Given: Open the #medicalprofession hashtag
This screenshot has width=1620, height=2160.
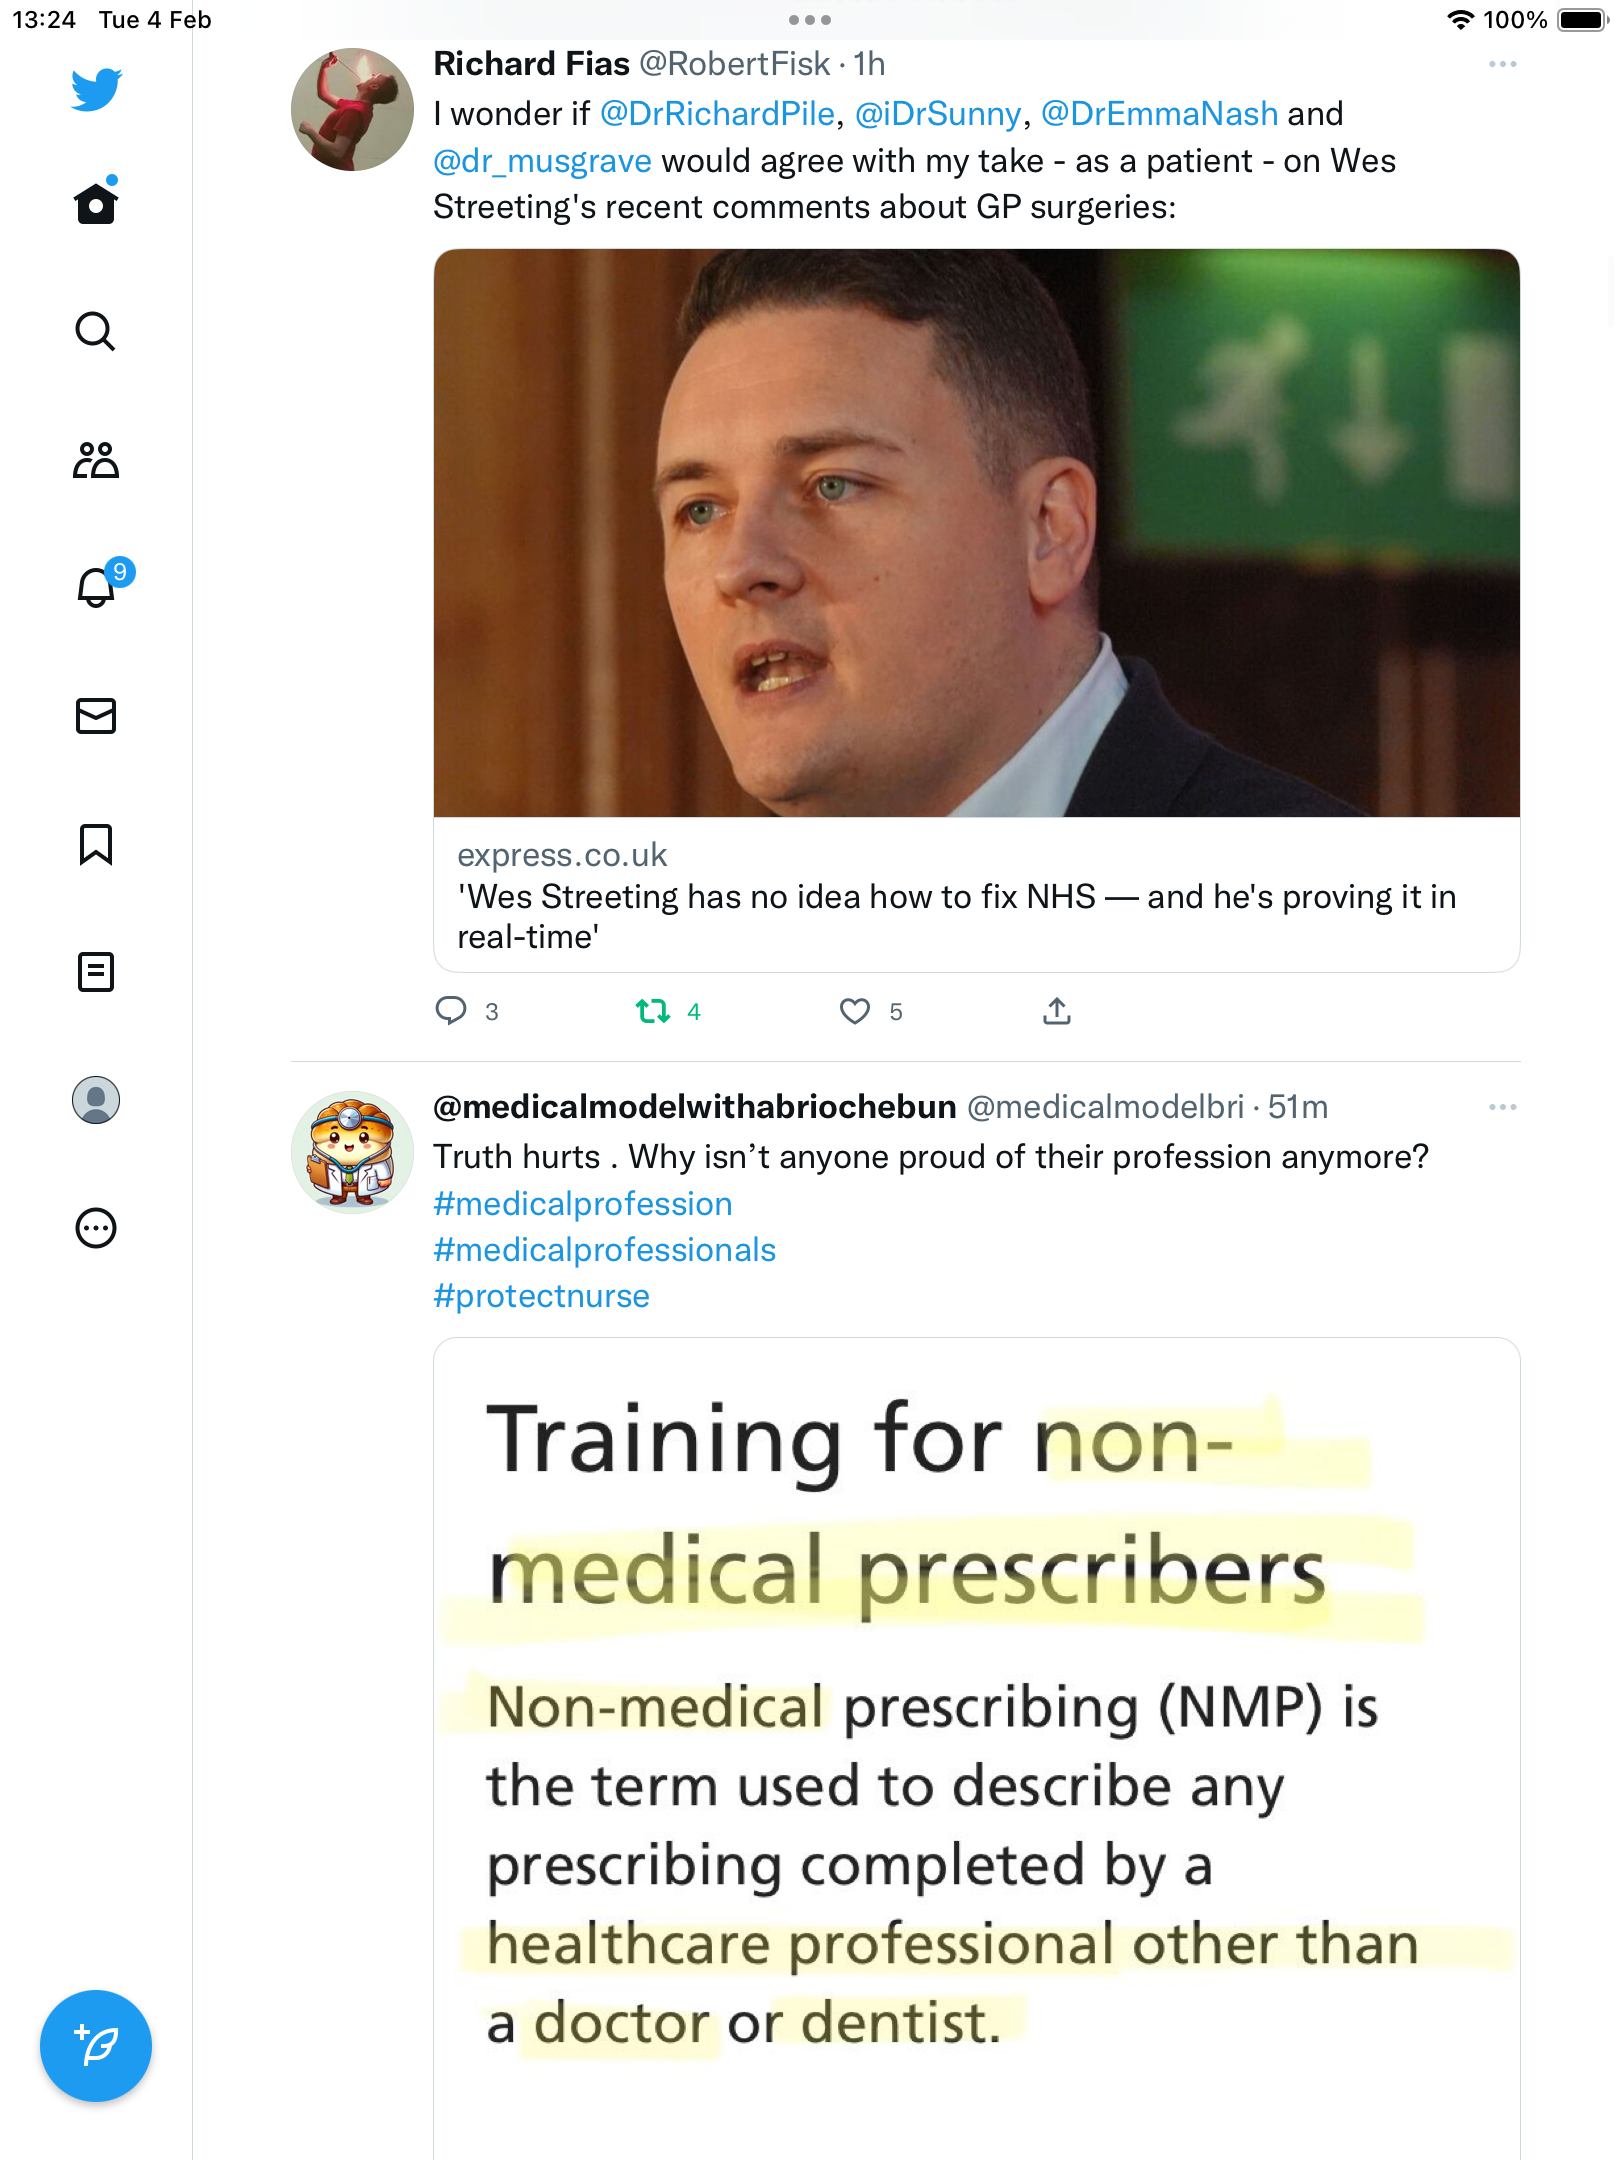Looking at the screenshot, I should tap(583, 1204).
